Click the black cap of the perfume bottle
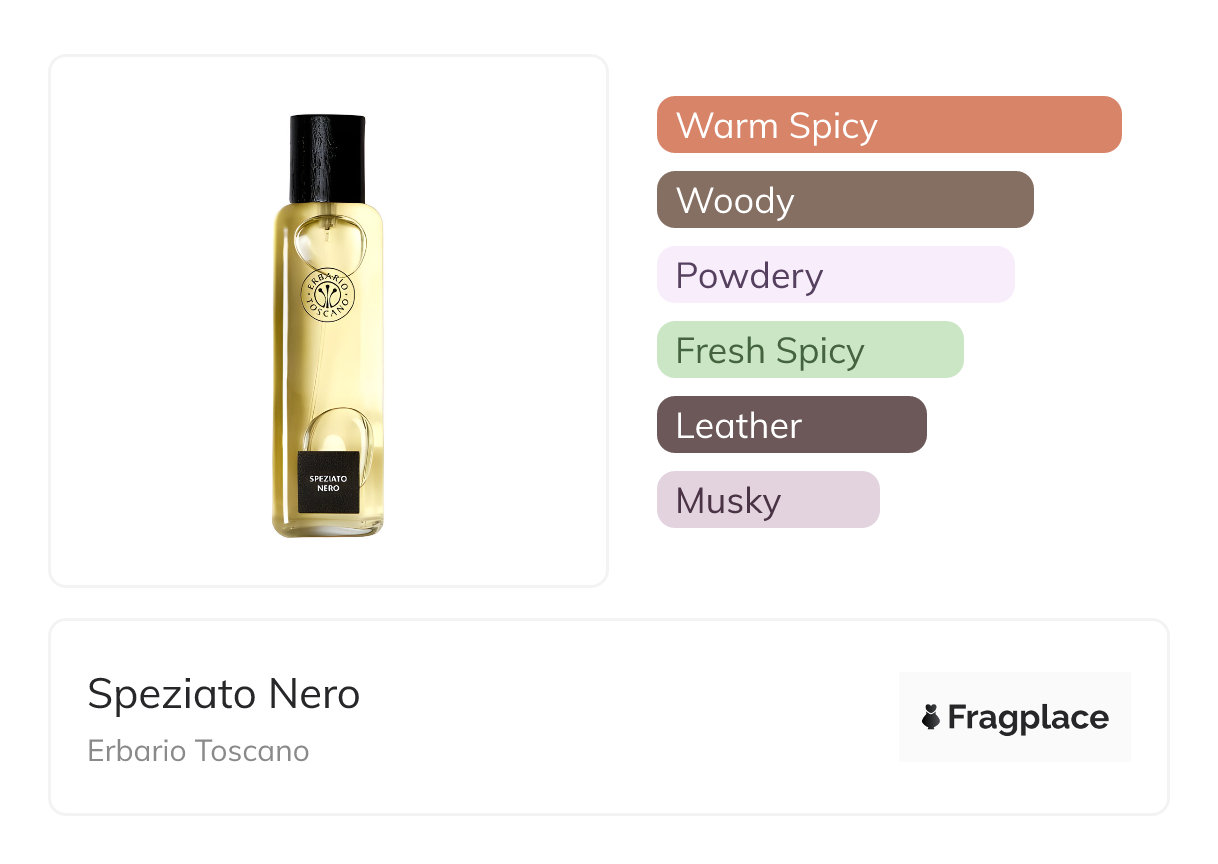 (328, 158)
